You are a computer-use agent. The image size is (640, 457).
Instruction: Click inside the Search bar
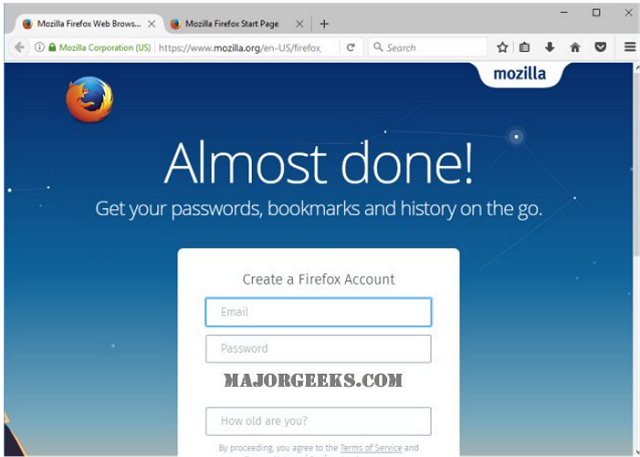(x=428, y=47)
